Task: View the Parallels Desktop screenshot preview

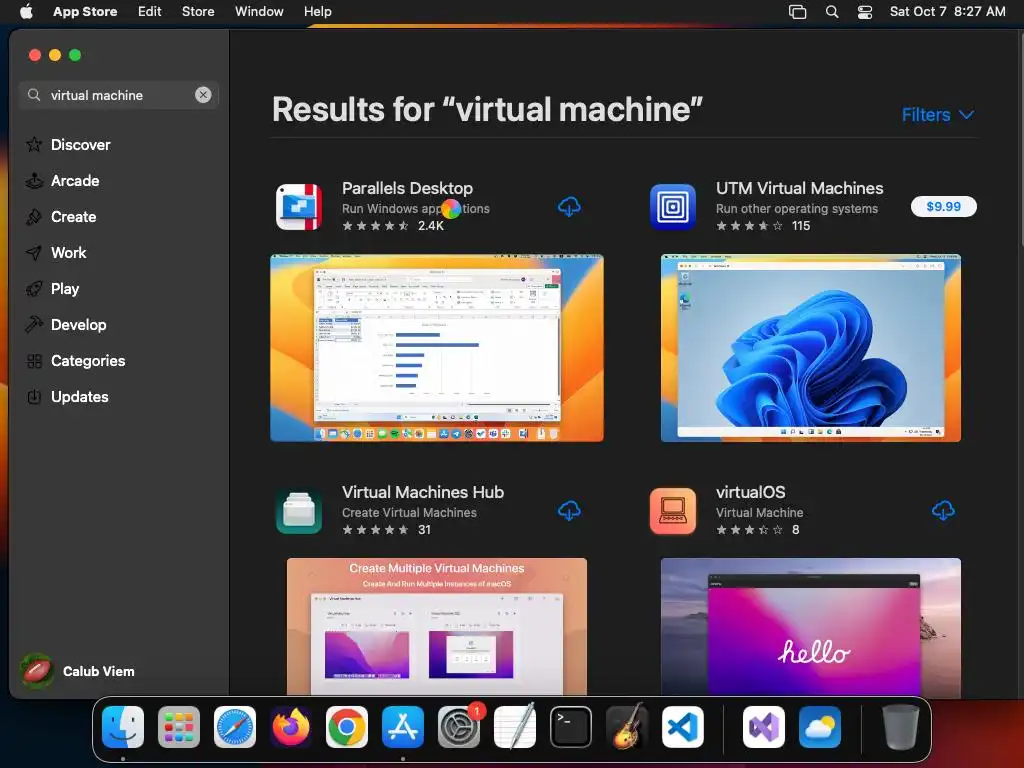Action: [437, 348]
